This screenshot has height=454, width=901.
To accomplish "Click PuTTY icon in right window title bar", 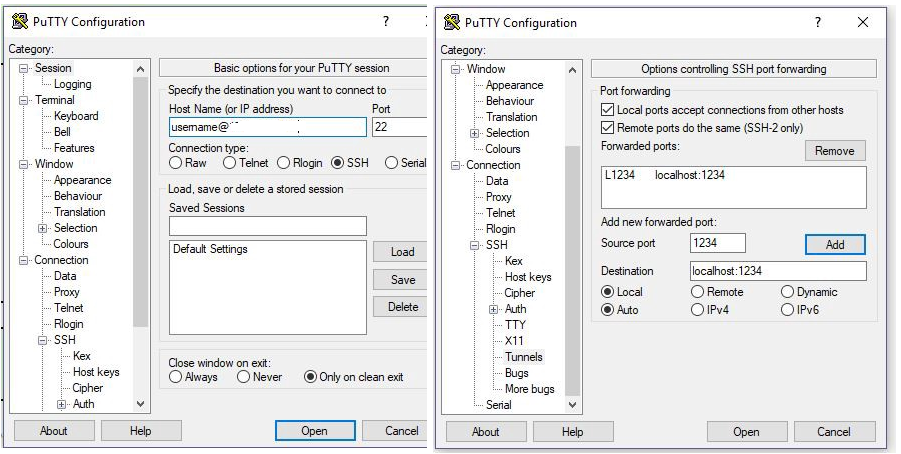I will [x=452, y=22].
